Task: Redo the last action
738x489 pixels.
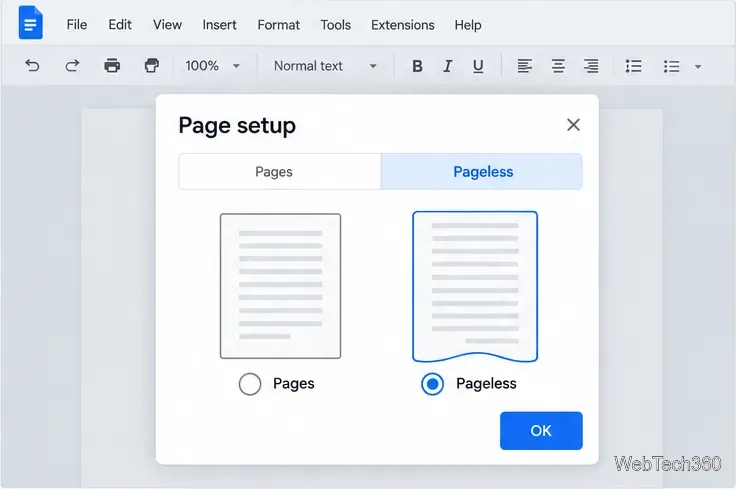Action: pos(72,65)
